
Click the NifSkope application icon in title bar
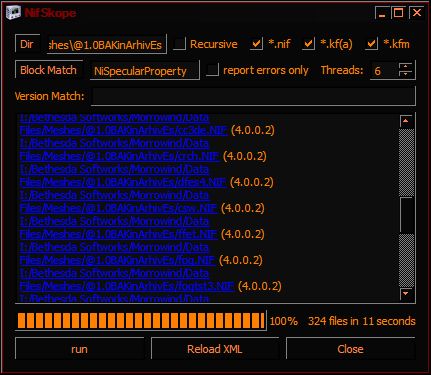pyautogui.click(x=14, y=13)
